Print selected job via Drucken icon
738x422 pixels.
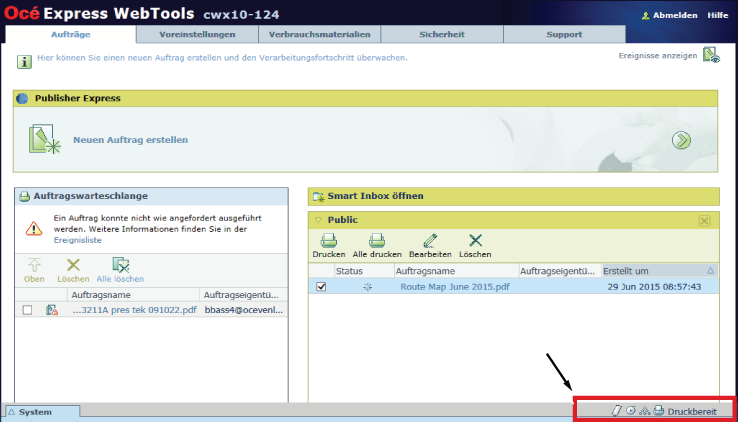click(329, 240)
